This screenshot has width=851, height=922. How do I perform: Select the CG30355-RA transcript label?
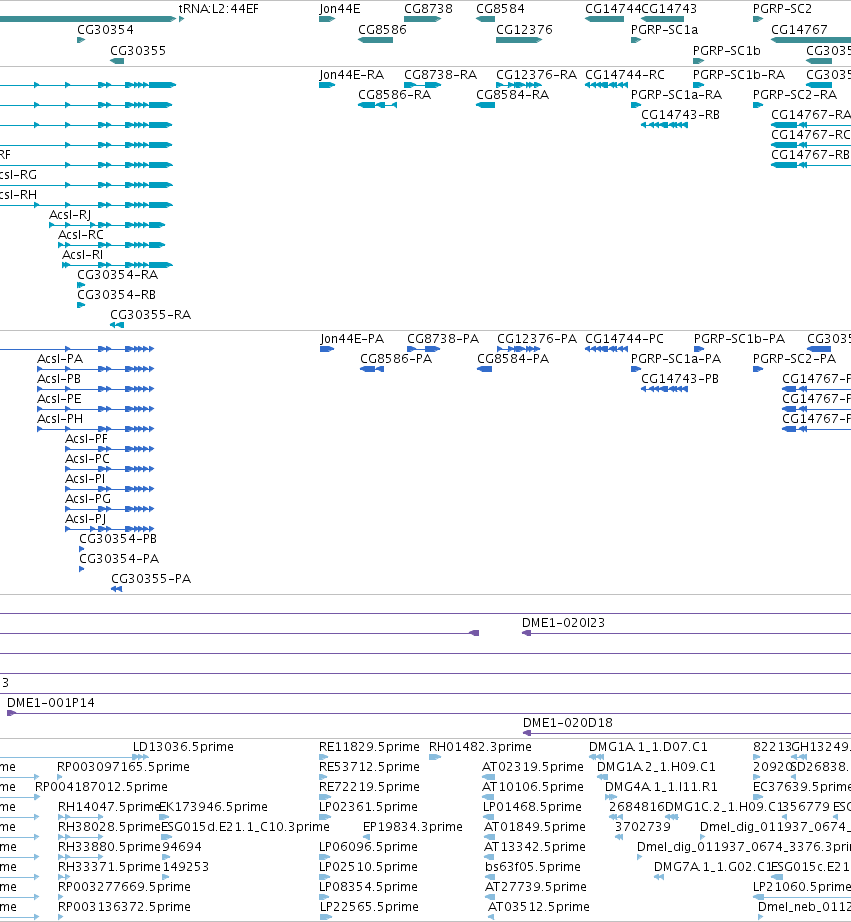pyautogui.click(x=151, y=315)
